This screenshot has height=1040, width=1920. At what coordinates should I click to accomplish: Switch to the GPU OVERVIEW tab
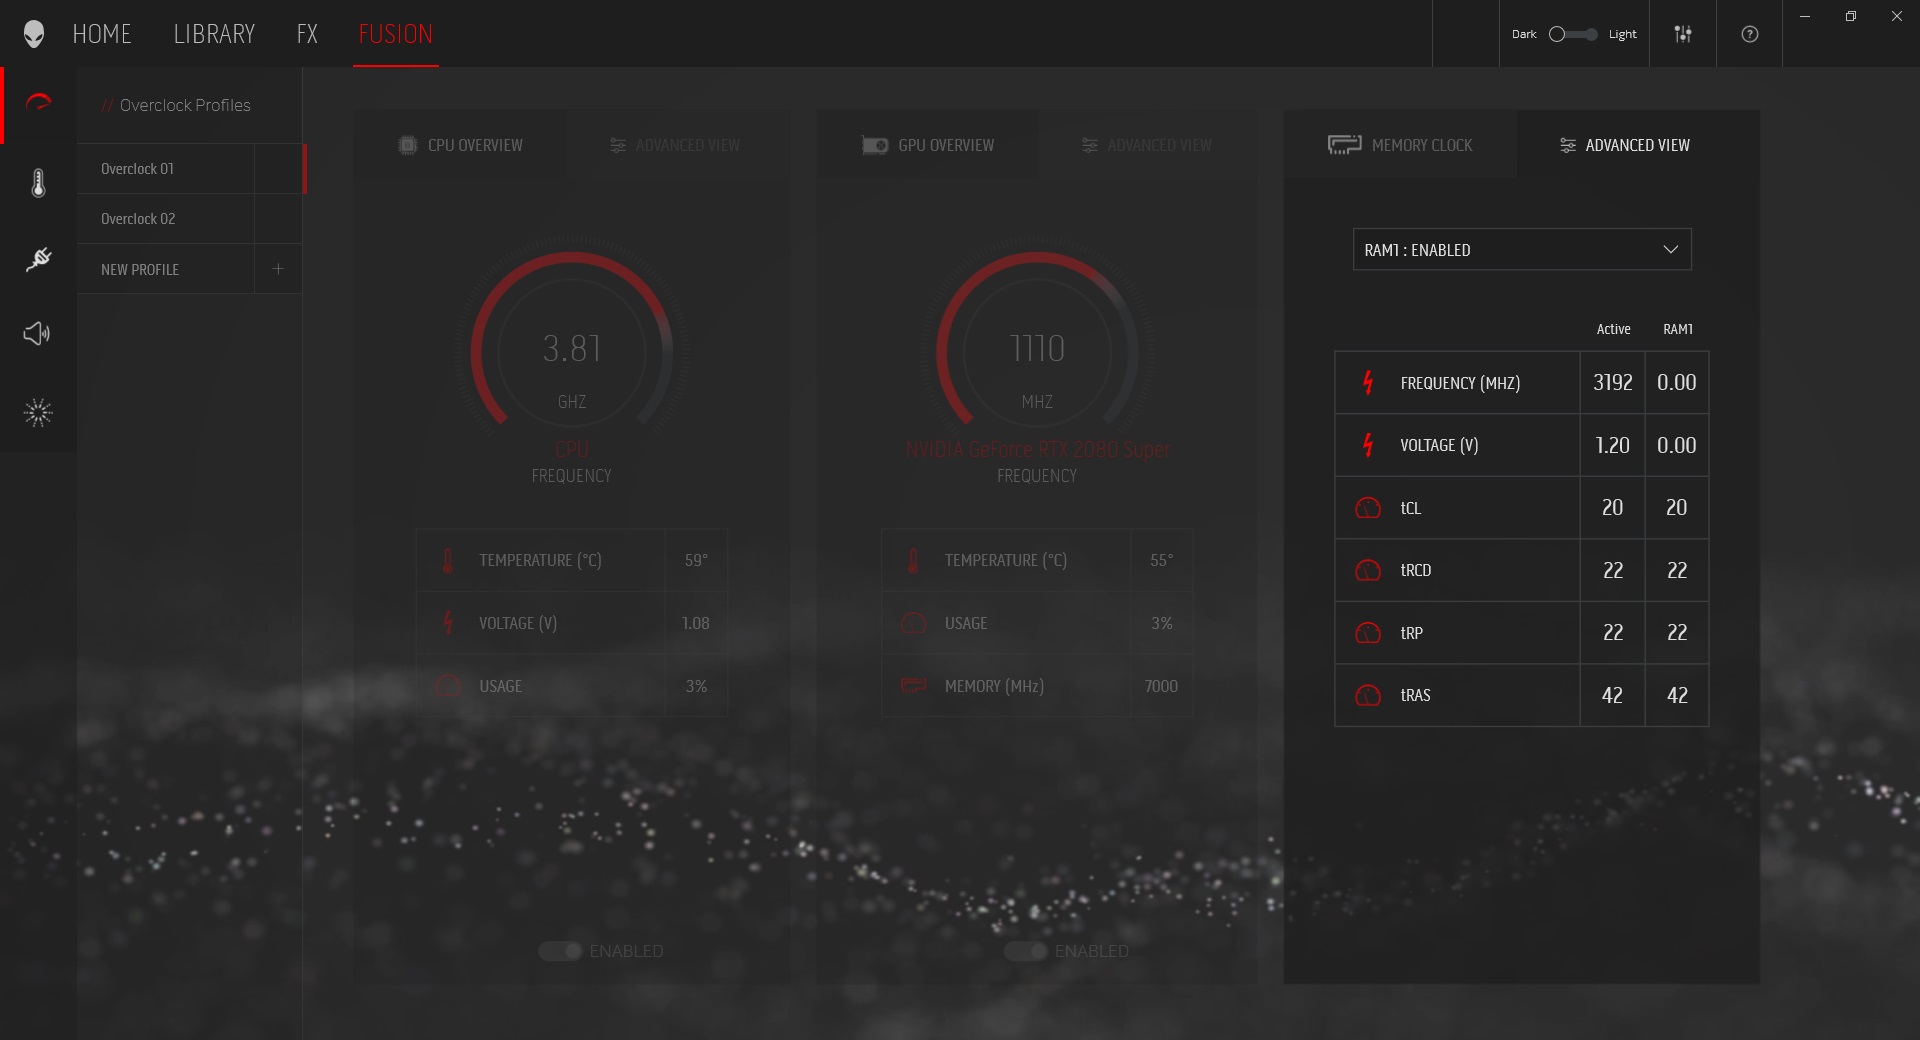[x=928, y=145]
